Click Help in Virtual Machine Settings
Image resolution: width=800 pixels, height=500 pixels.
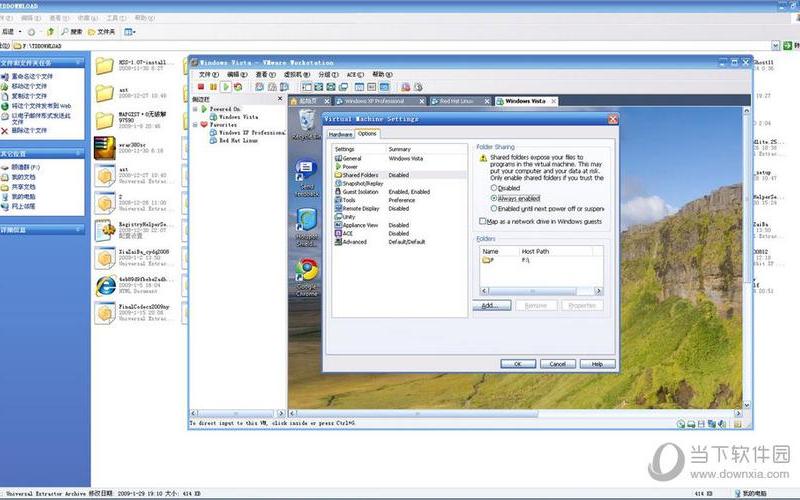597,364
